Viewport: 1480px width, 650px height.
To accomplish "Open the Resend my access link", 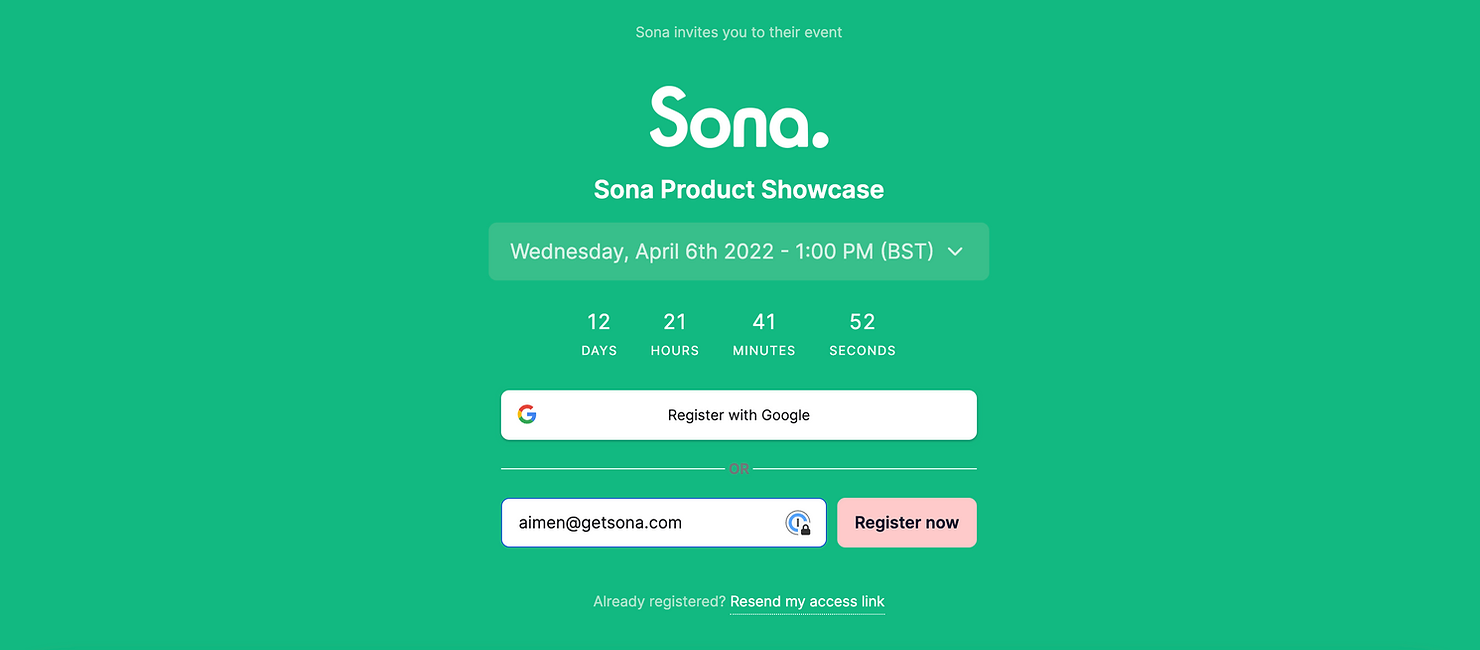I will tap(807, 601).
